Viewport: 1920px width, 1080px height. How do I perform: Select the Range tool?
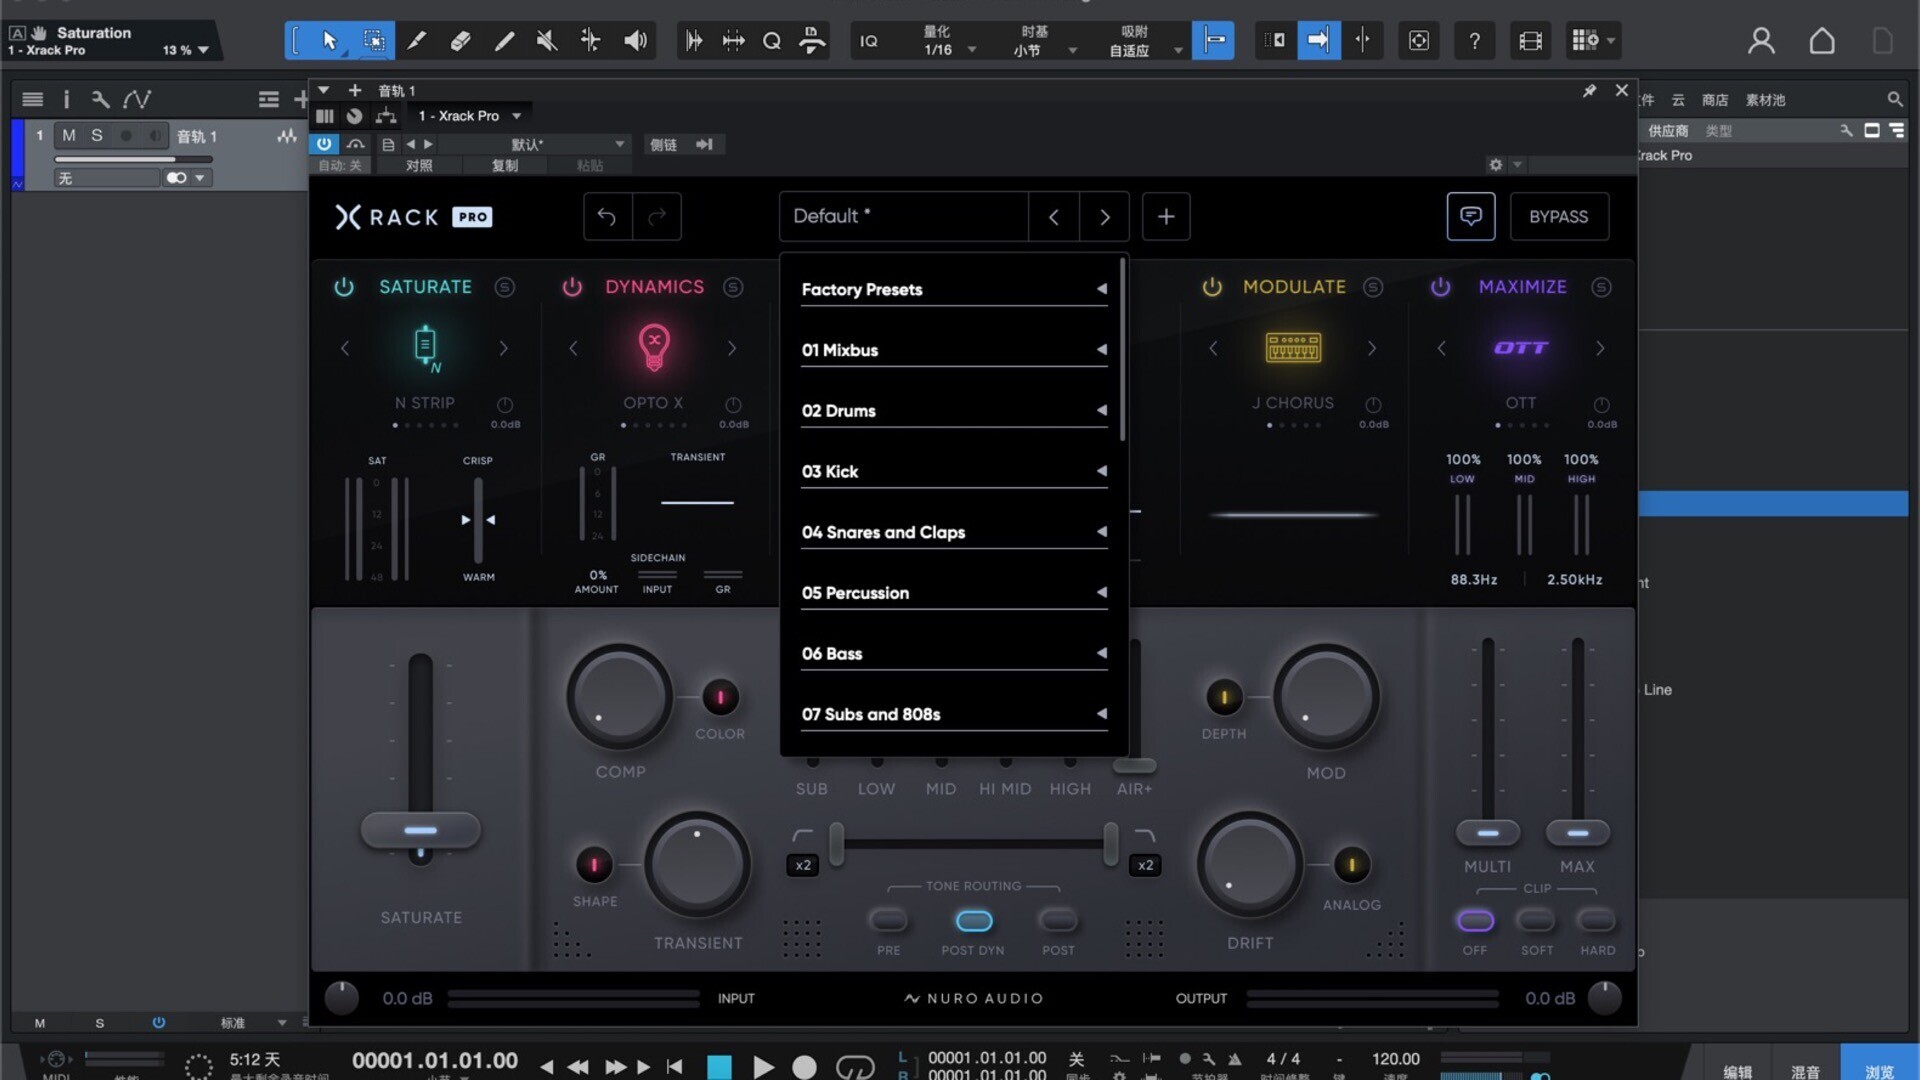click(374, 41)
